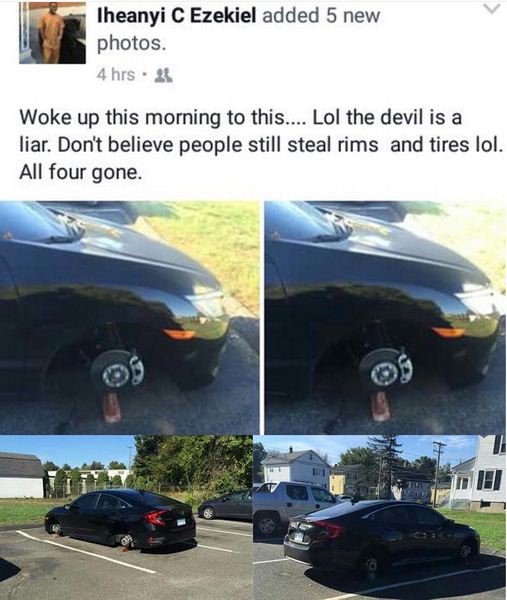
Task: Tap the exposed brake caliper in right photo
Action: [406, 367]
